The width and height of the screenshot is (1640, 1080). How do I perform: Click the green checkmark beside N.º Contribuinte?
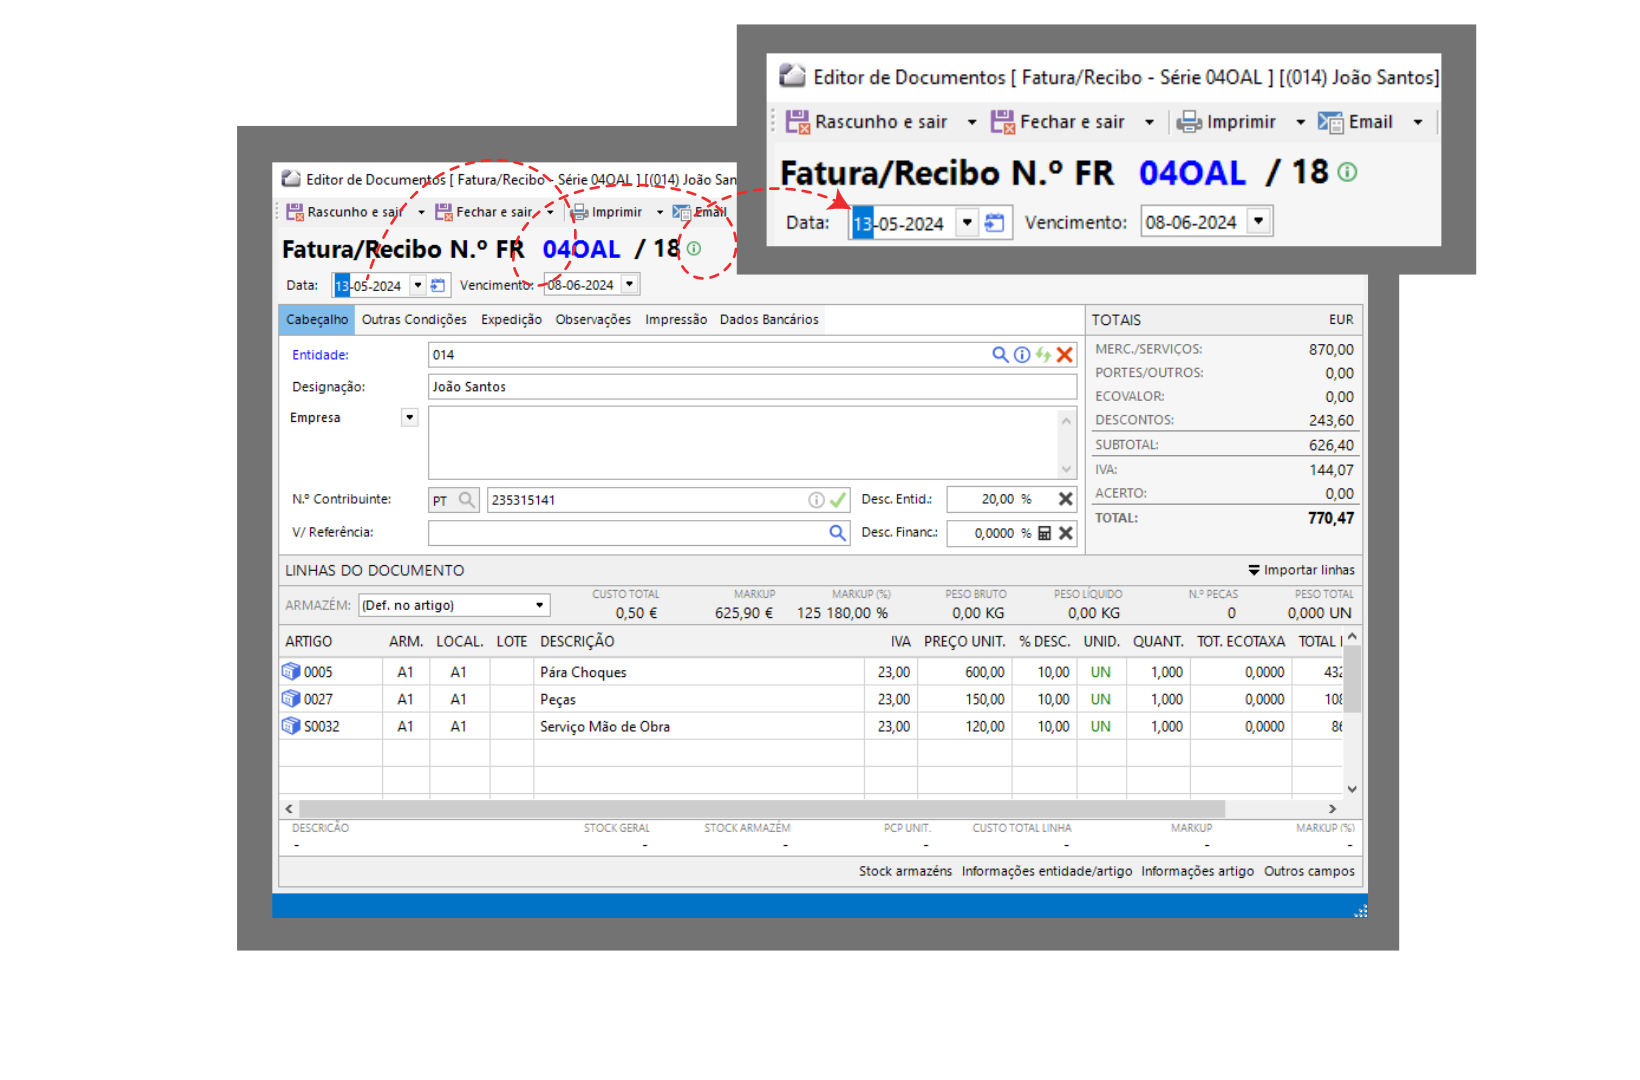coord(838,500)
